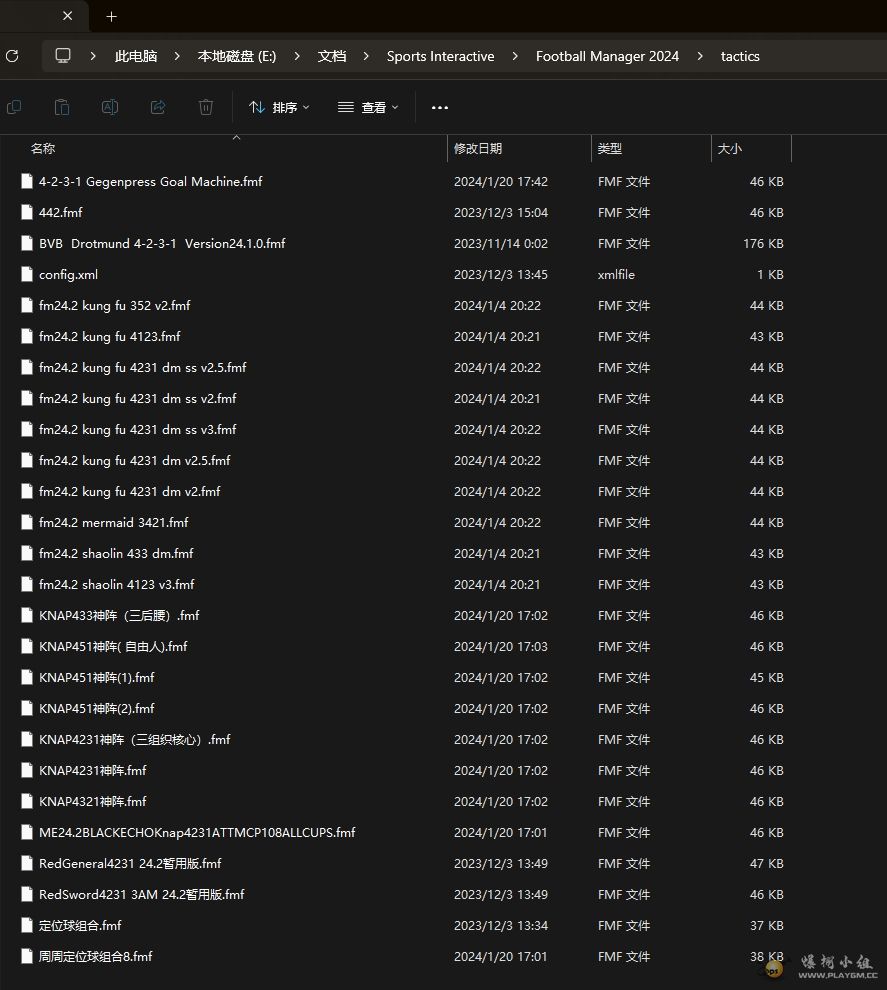Select fm24.2 shaolin 433 dm.fmf
The height and width of the screenshot is (990, 887).
pos(116,553)
